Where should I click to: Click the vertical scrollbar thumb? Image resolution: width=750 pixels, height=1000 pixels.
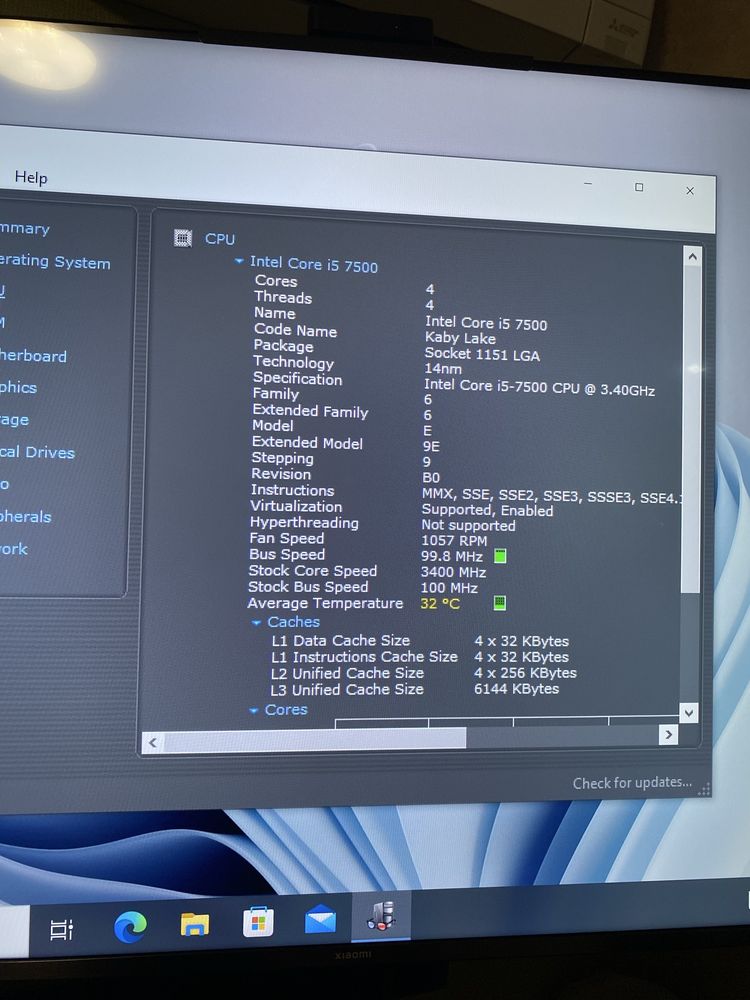pyautogui.click(x=691, y=430)
